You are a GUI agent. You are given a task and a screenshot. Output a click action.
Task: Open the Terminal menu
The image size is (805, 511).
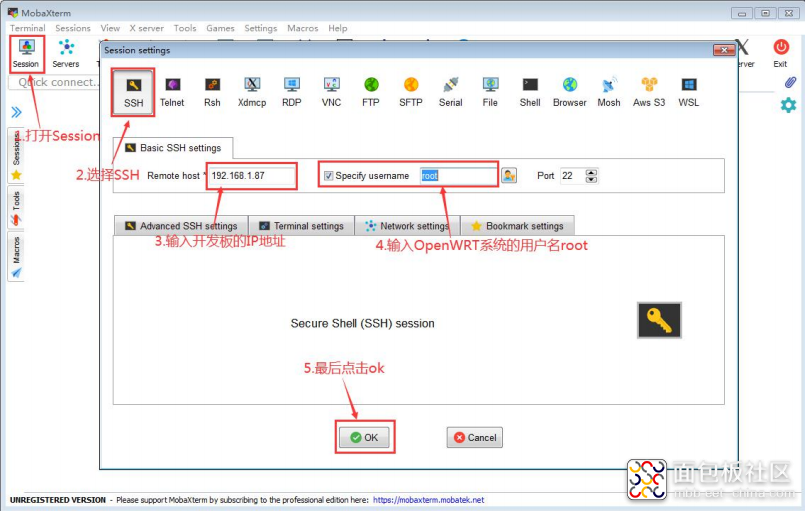coord(28,28)
